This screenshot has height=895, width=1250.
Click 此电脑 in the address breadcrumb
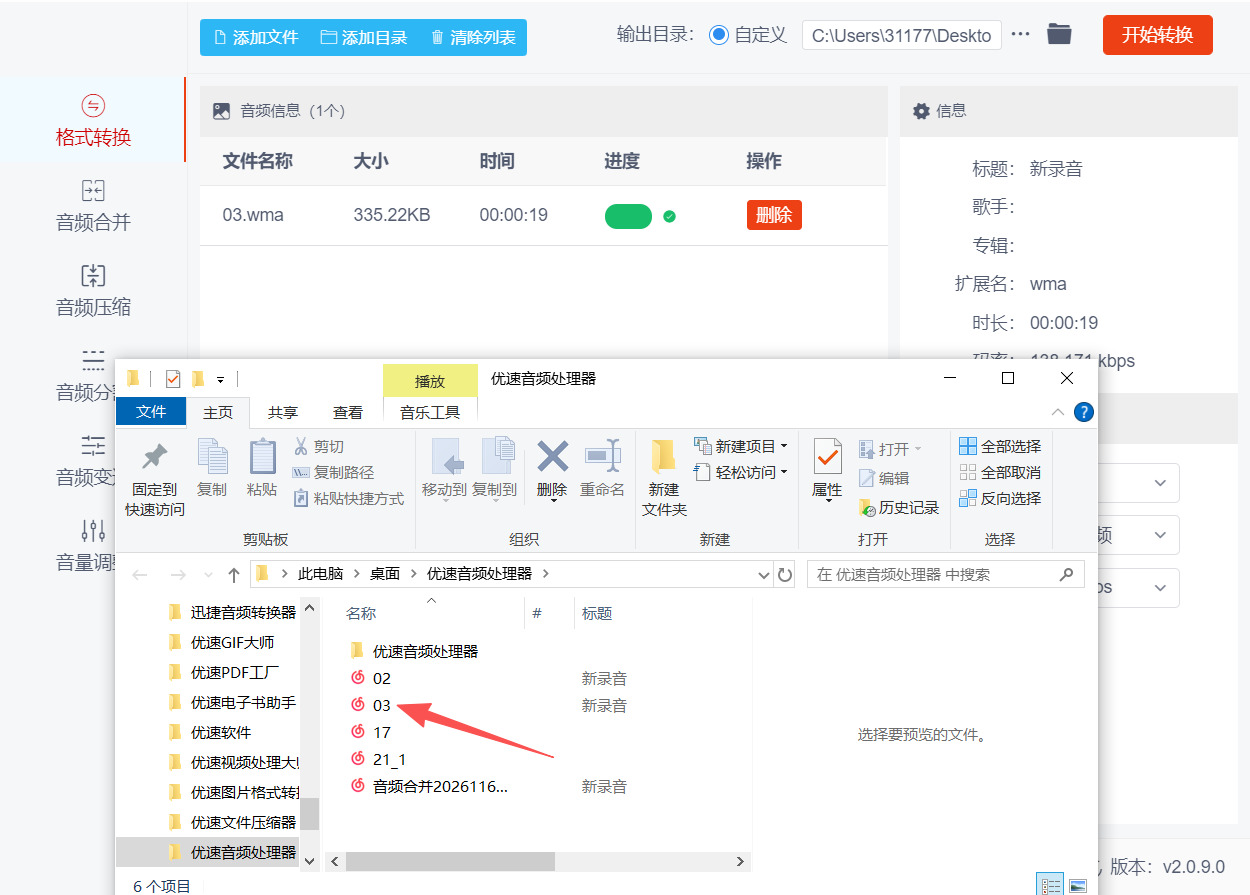(x=320, y=574)
